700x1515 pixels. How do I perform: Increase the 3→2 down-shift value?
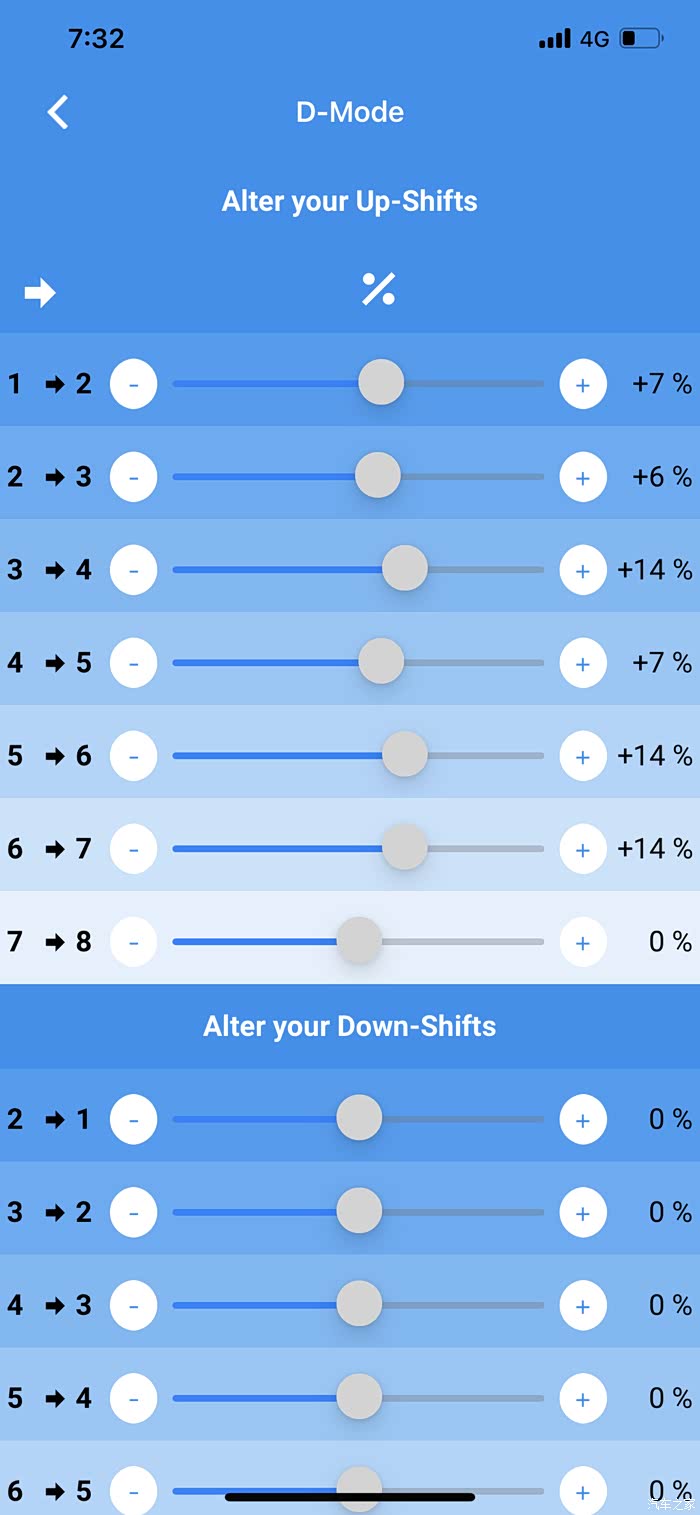[583, 1212]
